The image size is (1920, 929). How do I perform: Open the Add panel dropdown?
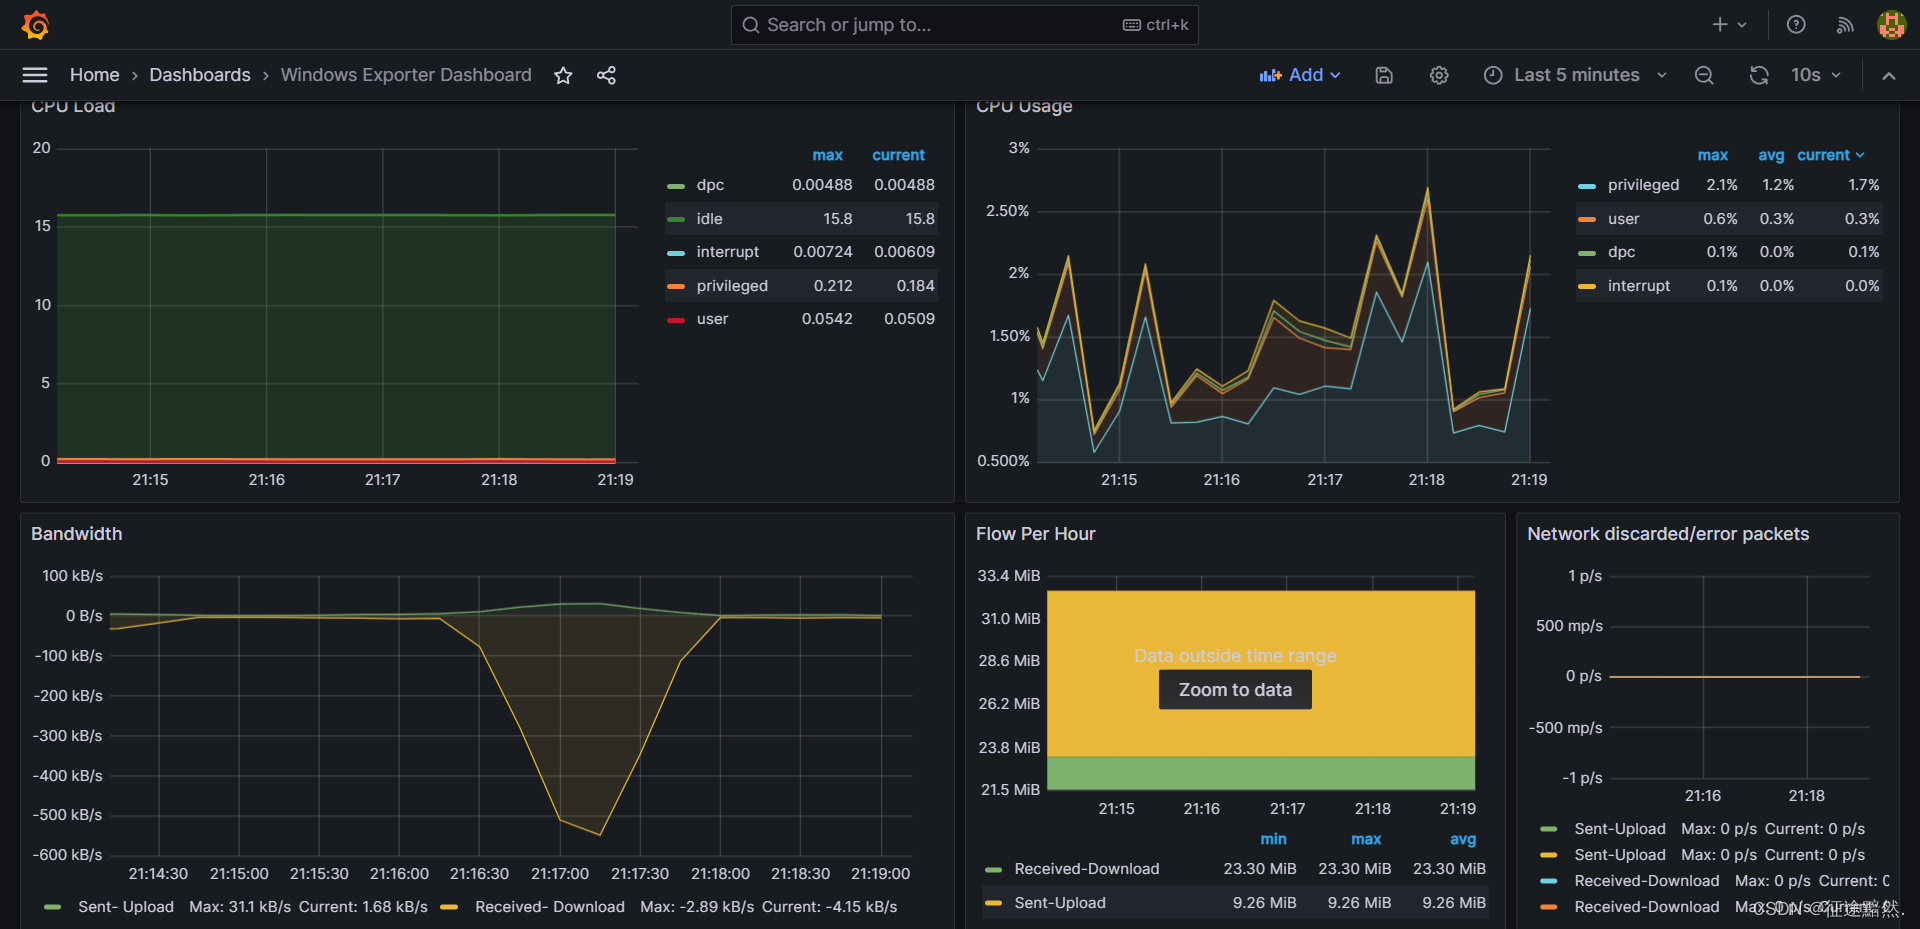click(x=1300, y=75)
